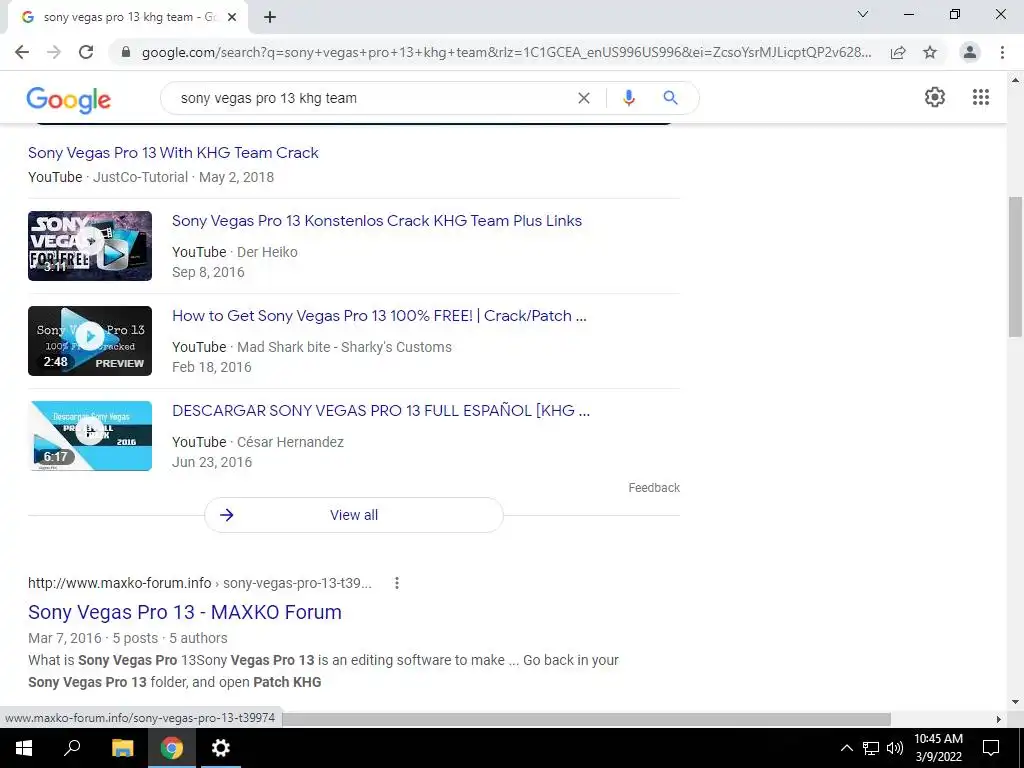Go back to the previous page
Screen dimensions: 1024x768
(x=22, y=52)
